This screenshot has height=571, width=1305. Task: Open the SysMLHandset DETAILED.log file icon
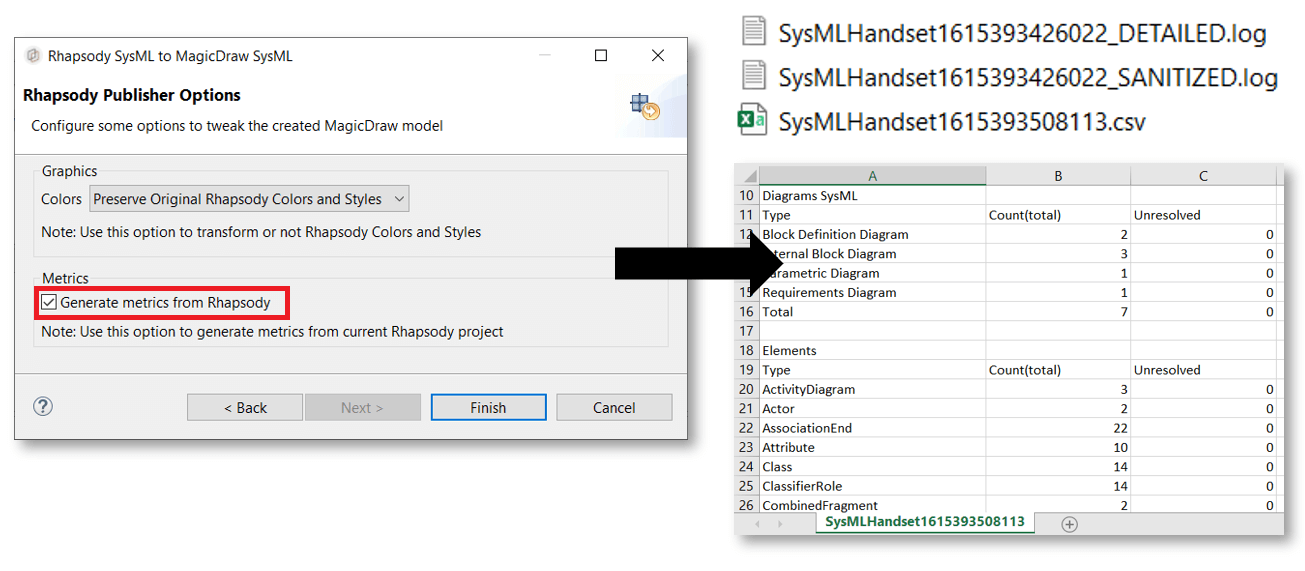[754, 31]
